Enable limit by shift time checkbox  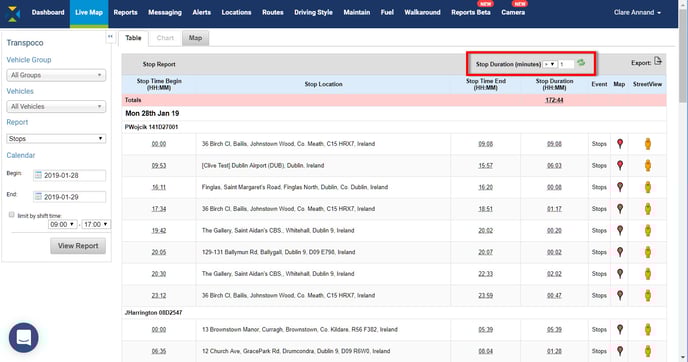[x=11, y=215]
